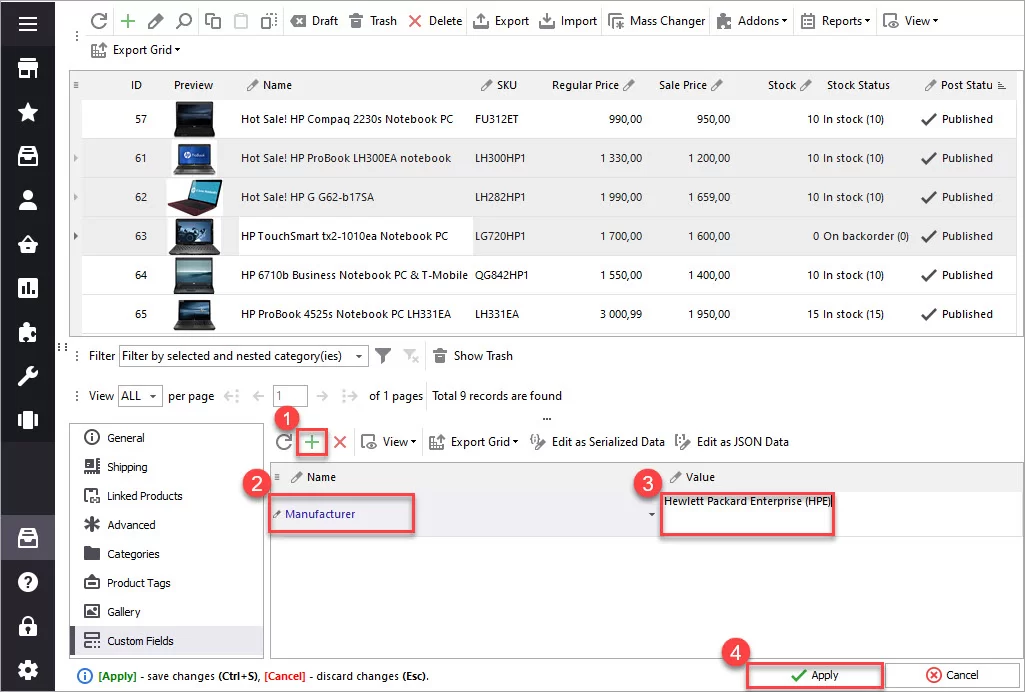Viewport: 1025px width, 692px height.
Task: Click the Apply button to save changes
Action: click(x=814, y=675)
